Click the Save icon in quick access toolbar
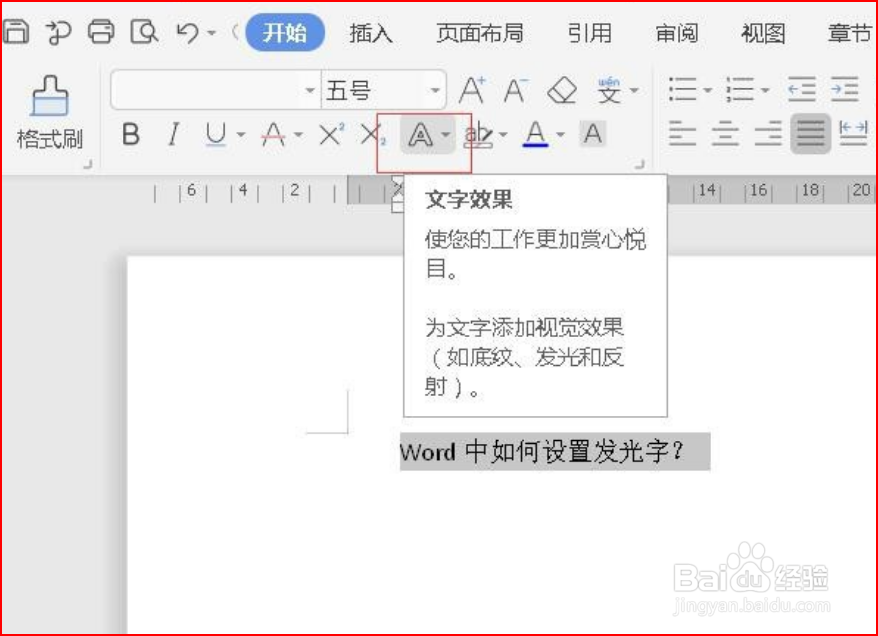The width and height of the screenshot is (878, 636). [x=16, y=32]
